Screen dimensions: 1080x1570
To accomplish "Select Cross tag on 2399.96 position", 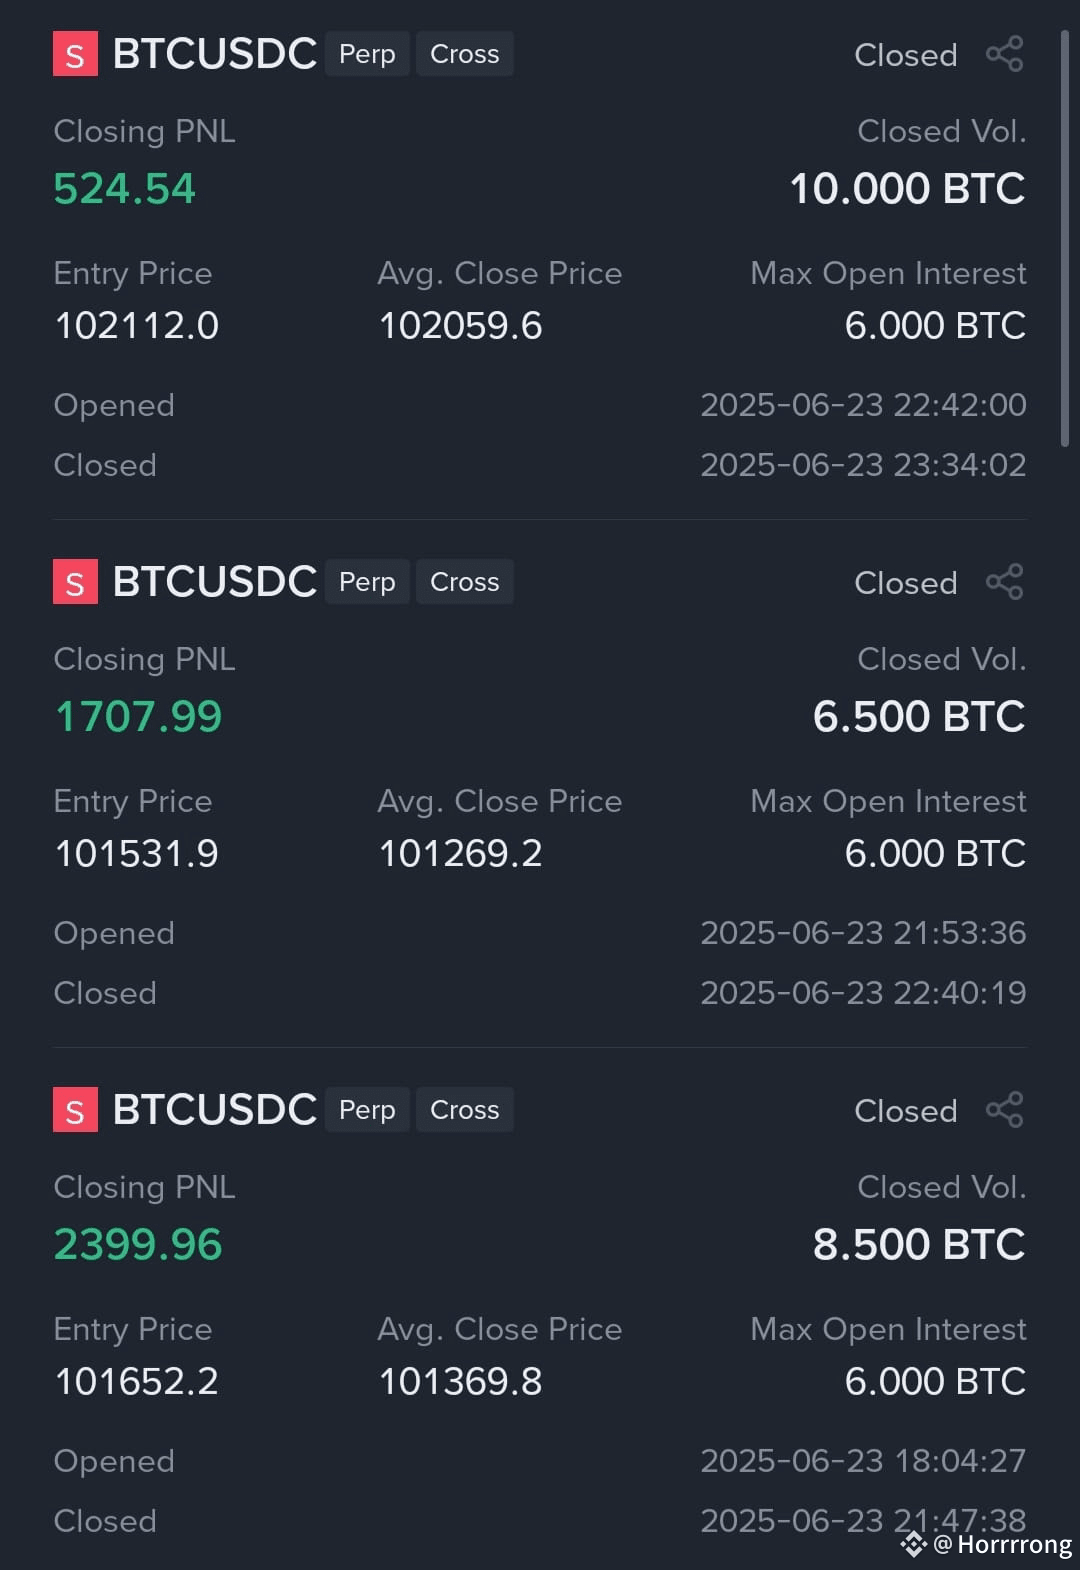I will click(x=465, y=1110).
